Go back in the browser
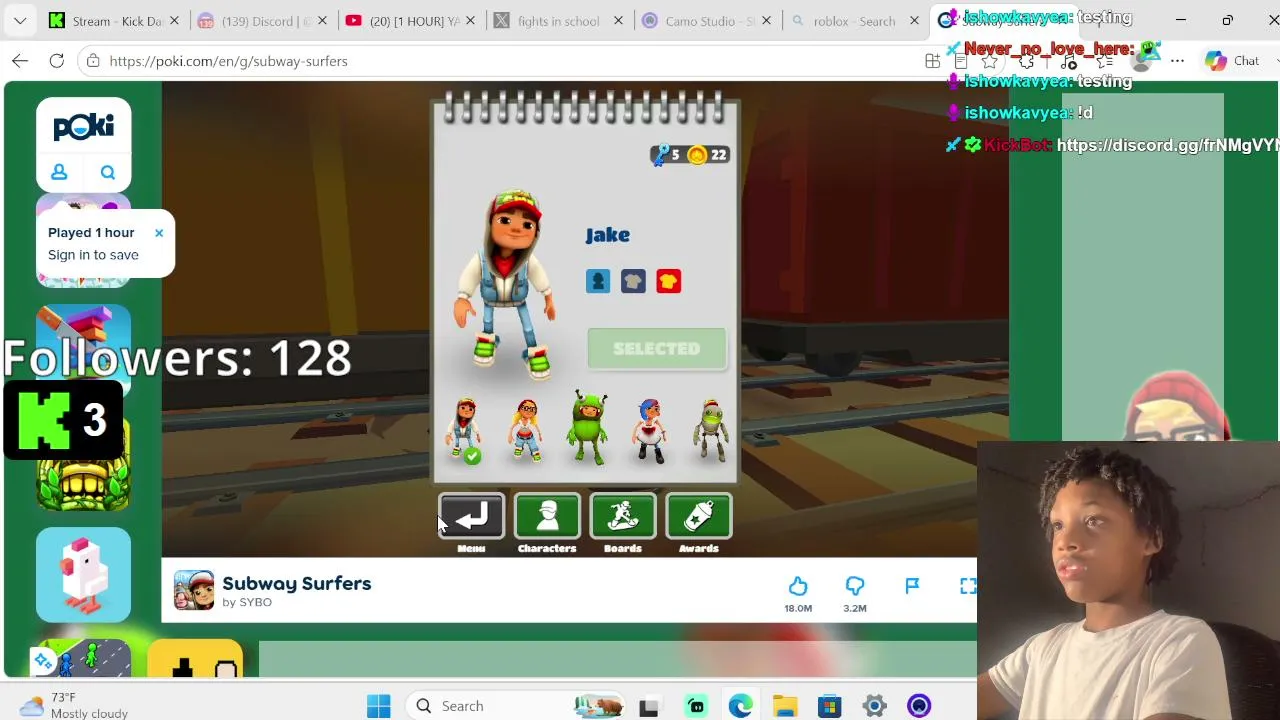1280x720 pixels. [x=20, y=61]
